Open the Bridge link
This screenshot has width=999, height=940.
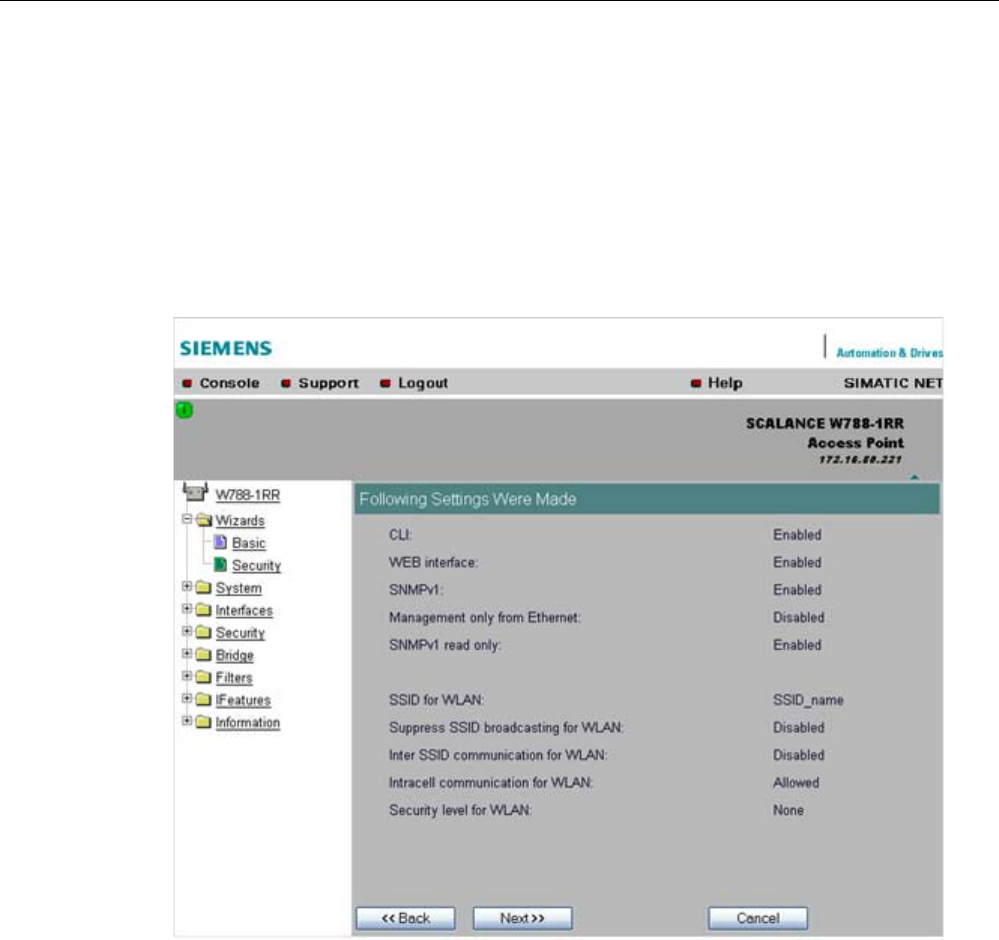(x=234, y=655)
